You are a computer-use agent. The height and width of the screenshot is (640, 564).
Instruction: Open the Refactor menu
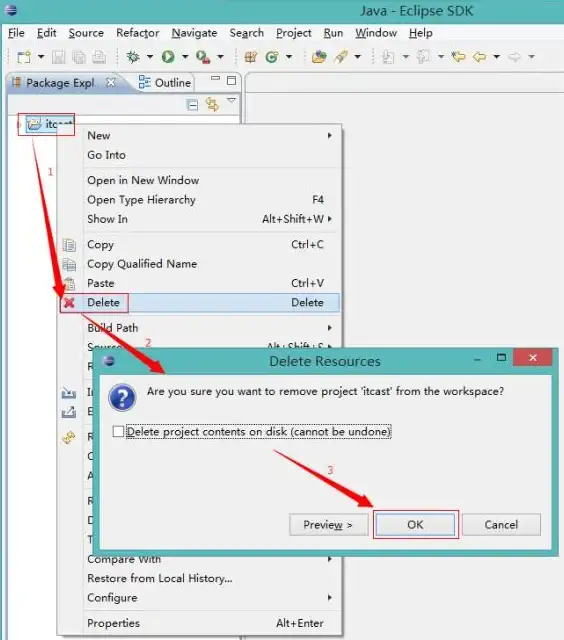[x=138, y=33]
